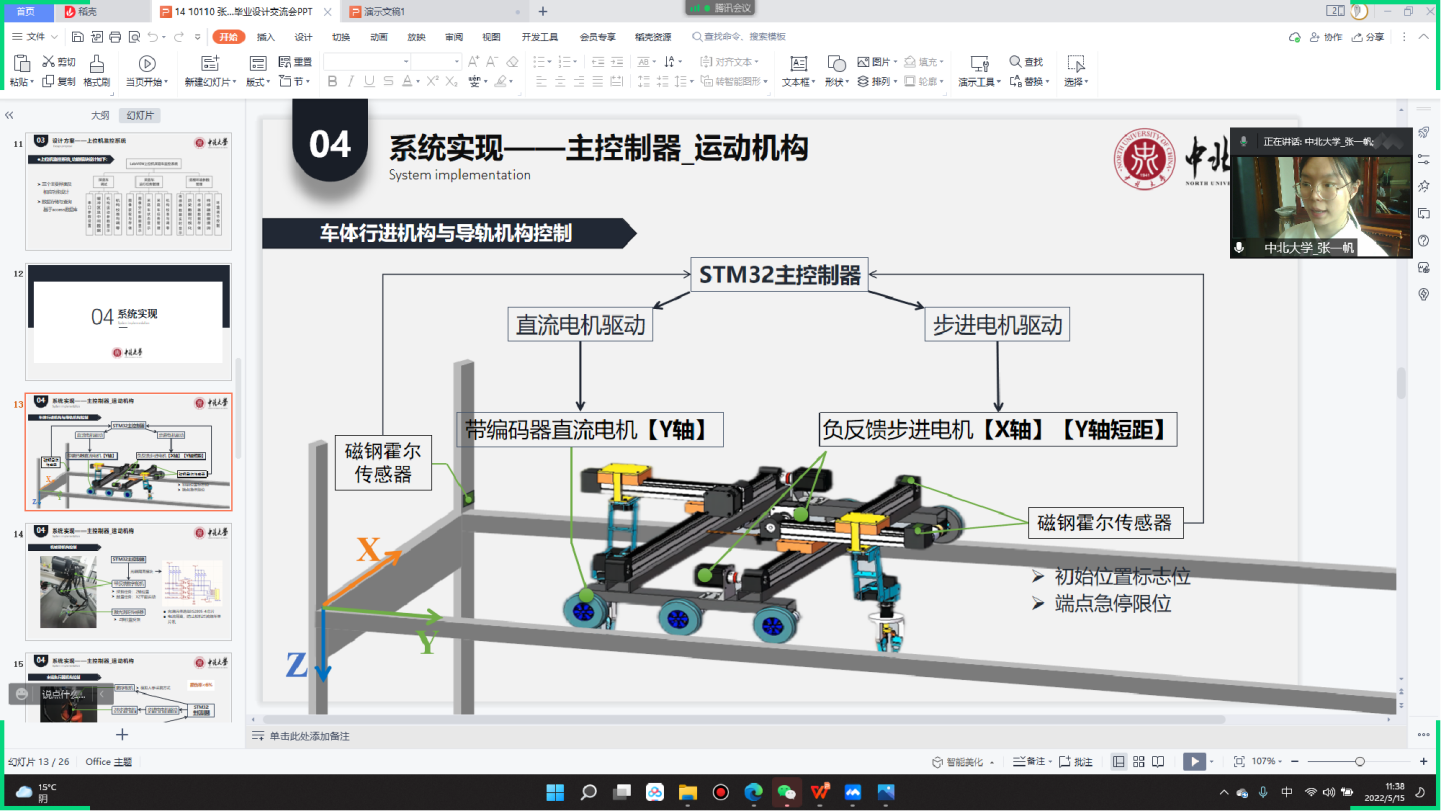Viewport: 1441px width, 811px height.
Task: Open the font name dropdown
Action: click(406, 62)
